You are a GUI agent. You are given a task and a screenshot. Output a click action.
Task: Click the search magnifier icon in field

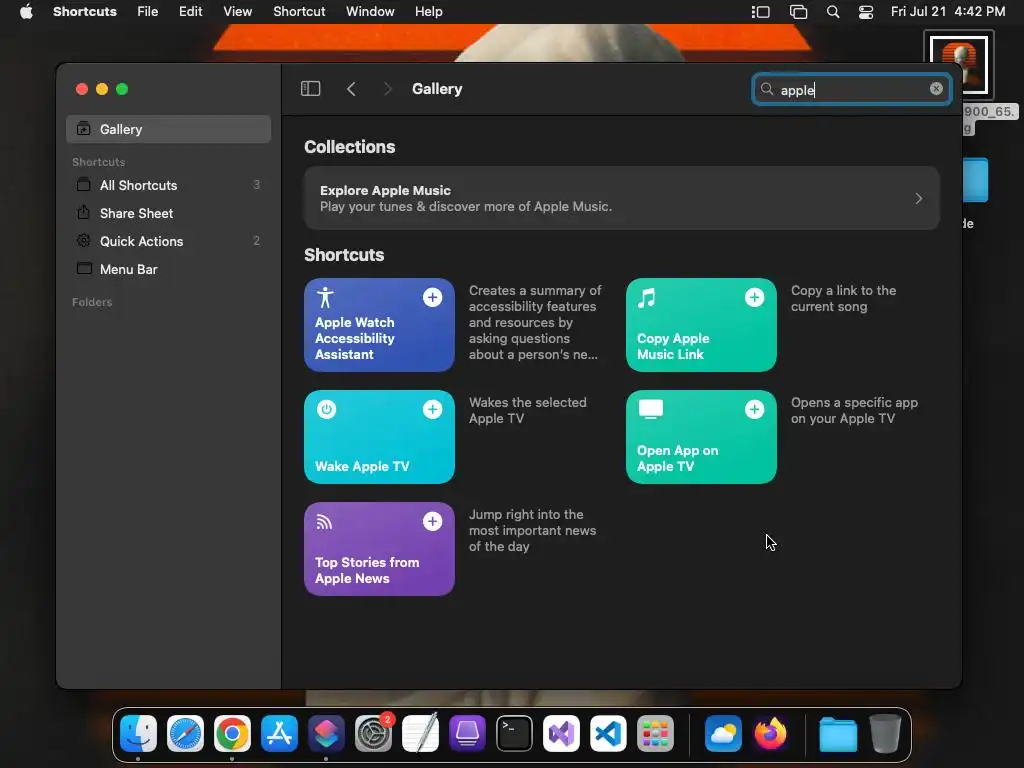(x=767, y=89)
